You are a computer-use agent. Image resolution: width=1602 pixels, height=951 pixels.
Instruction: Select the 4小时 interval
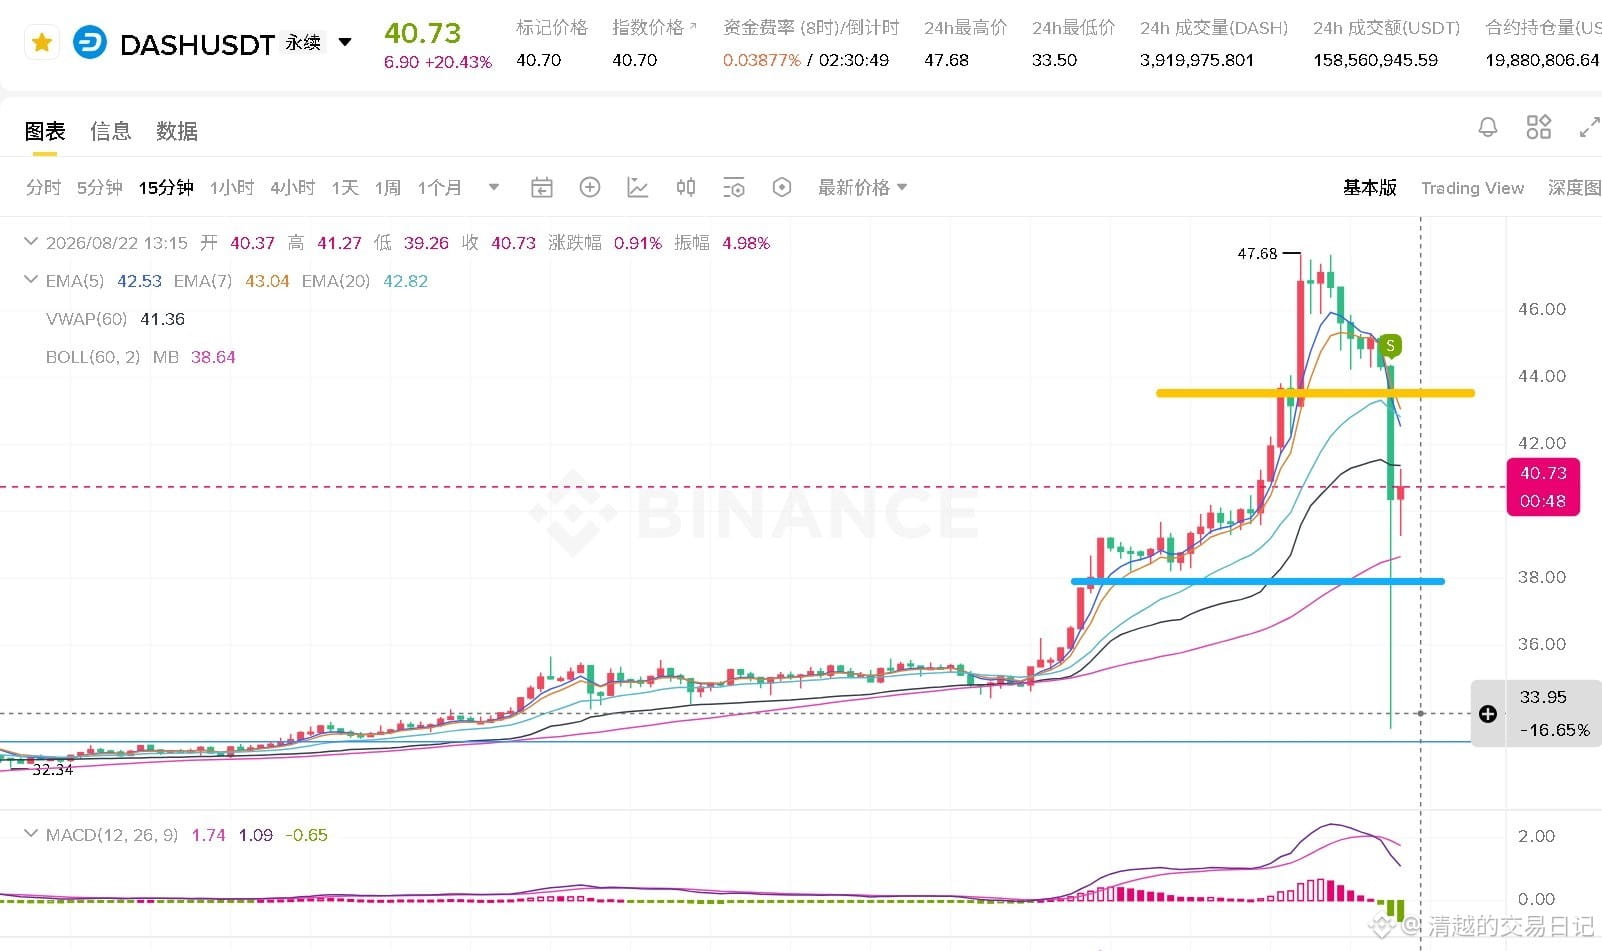click(293, 187)
